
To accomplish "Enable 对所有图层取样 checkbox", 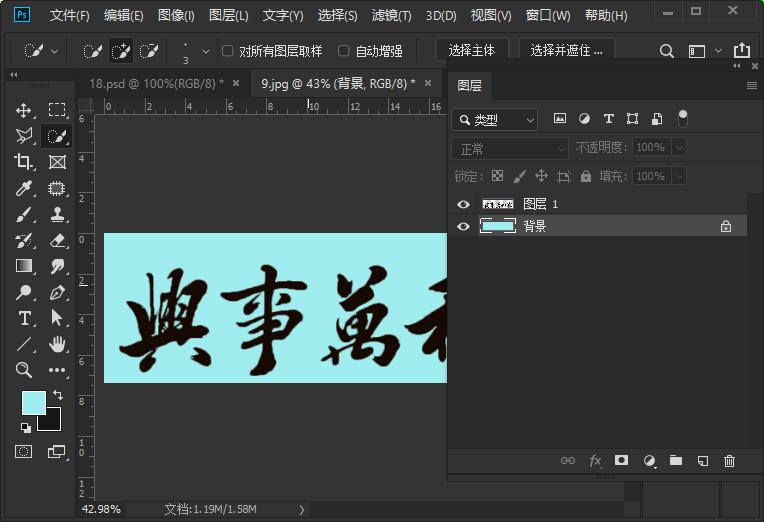I will 228,51.
